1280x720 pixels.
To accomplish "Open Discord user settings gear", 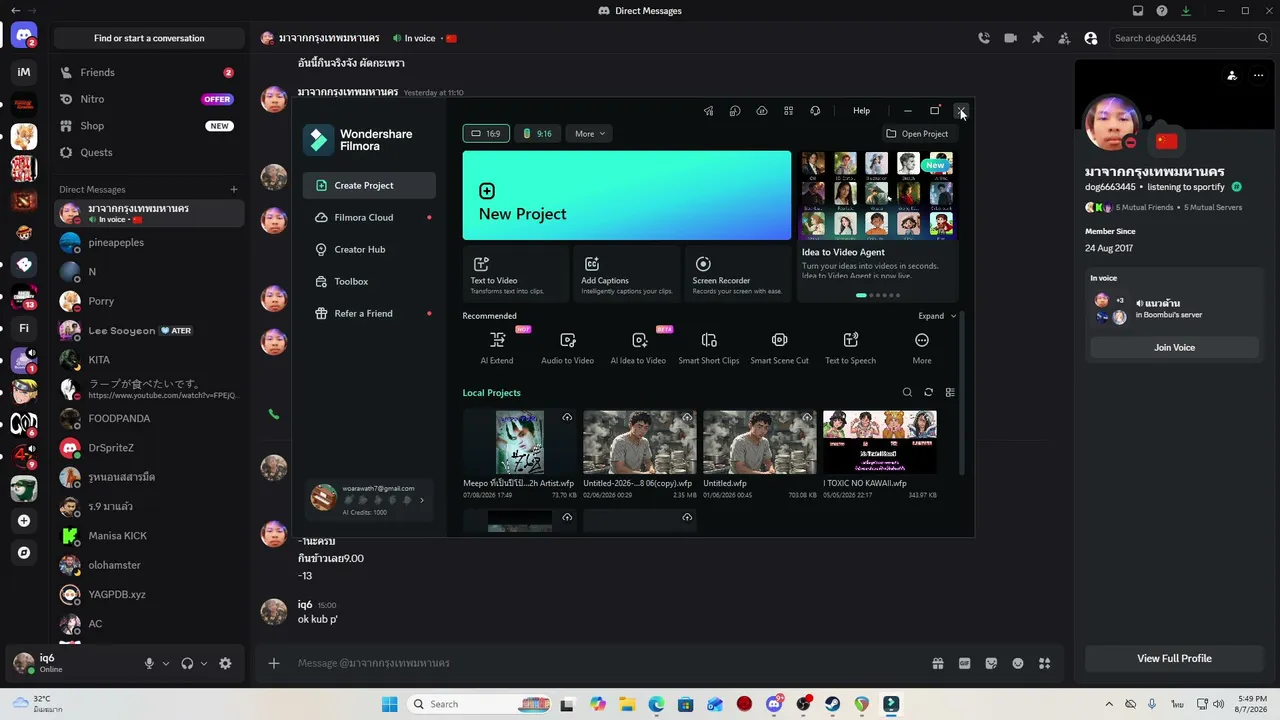I will click(x=225, y=663).
